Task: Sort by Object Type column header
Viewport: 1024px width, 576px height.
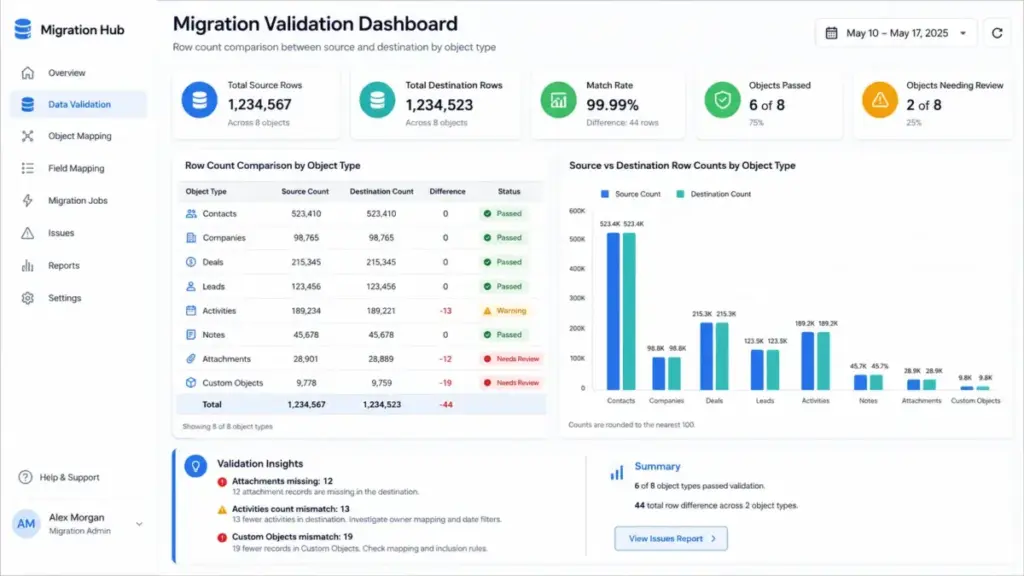Action: click(x=206, y=191)
